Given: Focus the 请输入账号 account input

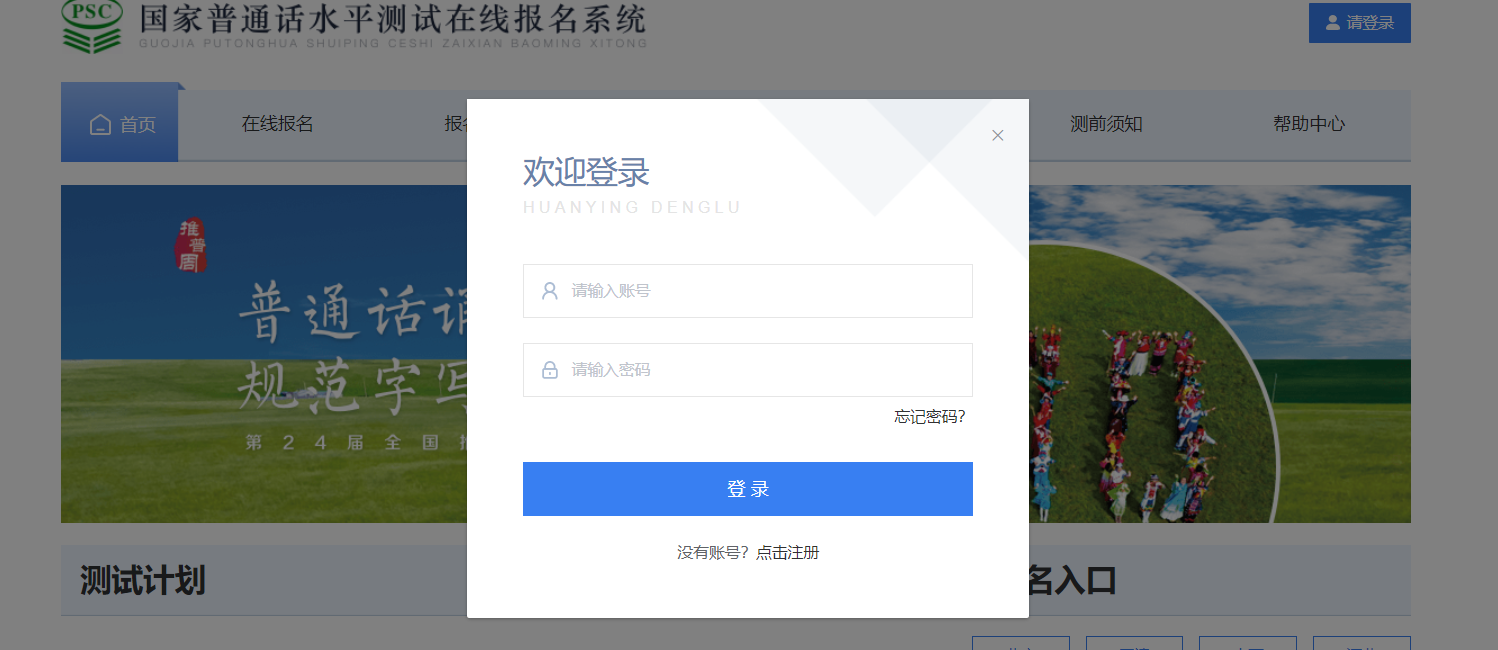Looking at the screenshot, I should (x=747, y=291).
